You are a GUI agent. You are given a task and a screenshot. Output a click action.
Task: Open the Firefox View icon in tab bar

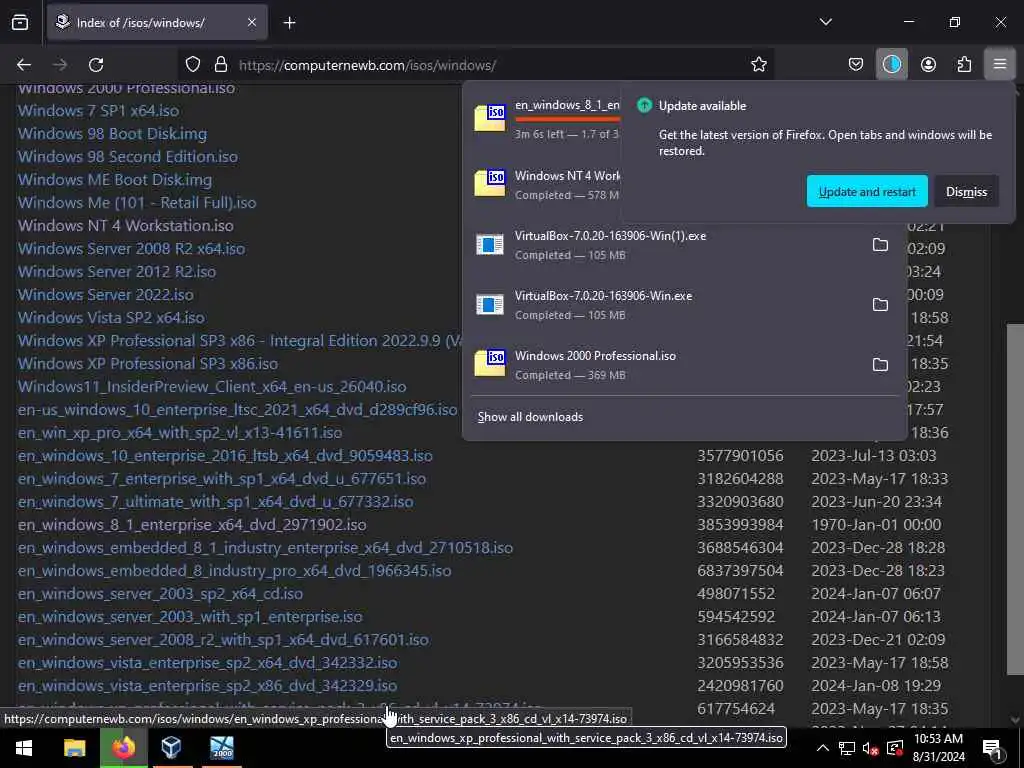tap(20, 22)
